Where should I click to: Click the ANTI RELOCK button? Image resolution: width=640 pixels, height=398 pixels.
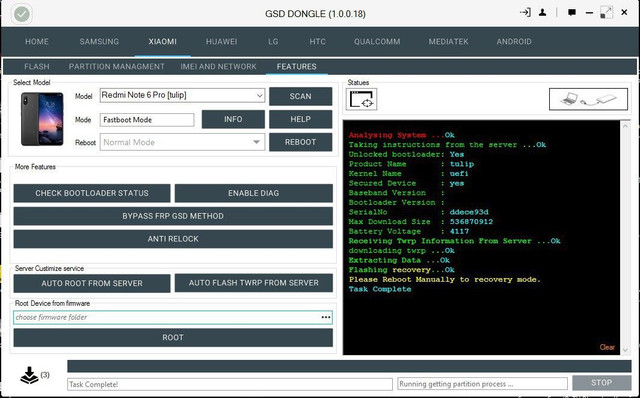coord(173,239)
